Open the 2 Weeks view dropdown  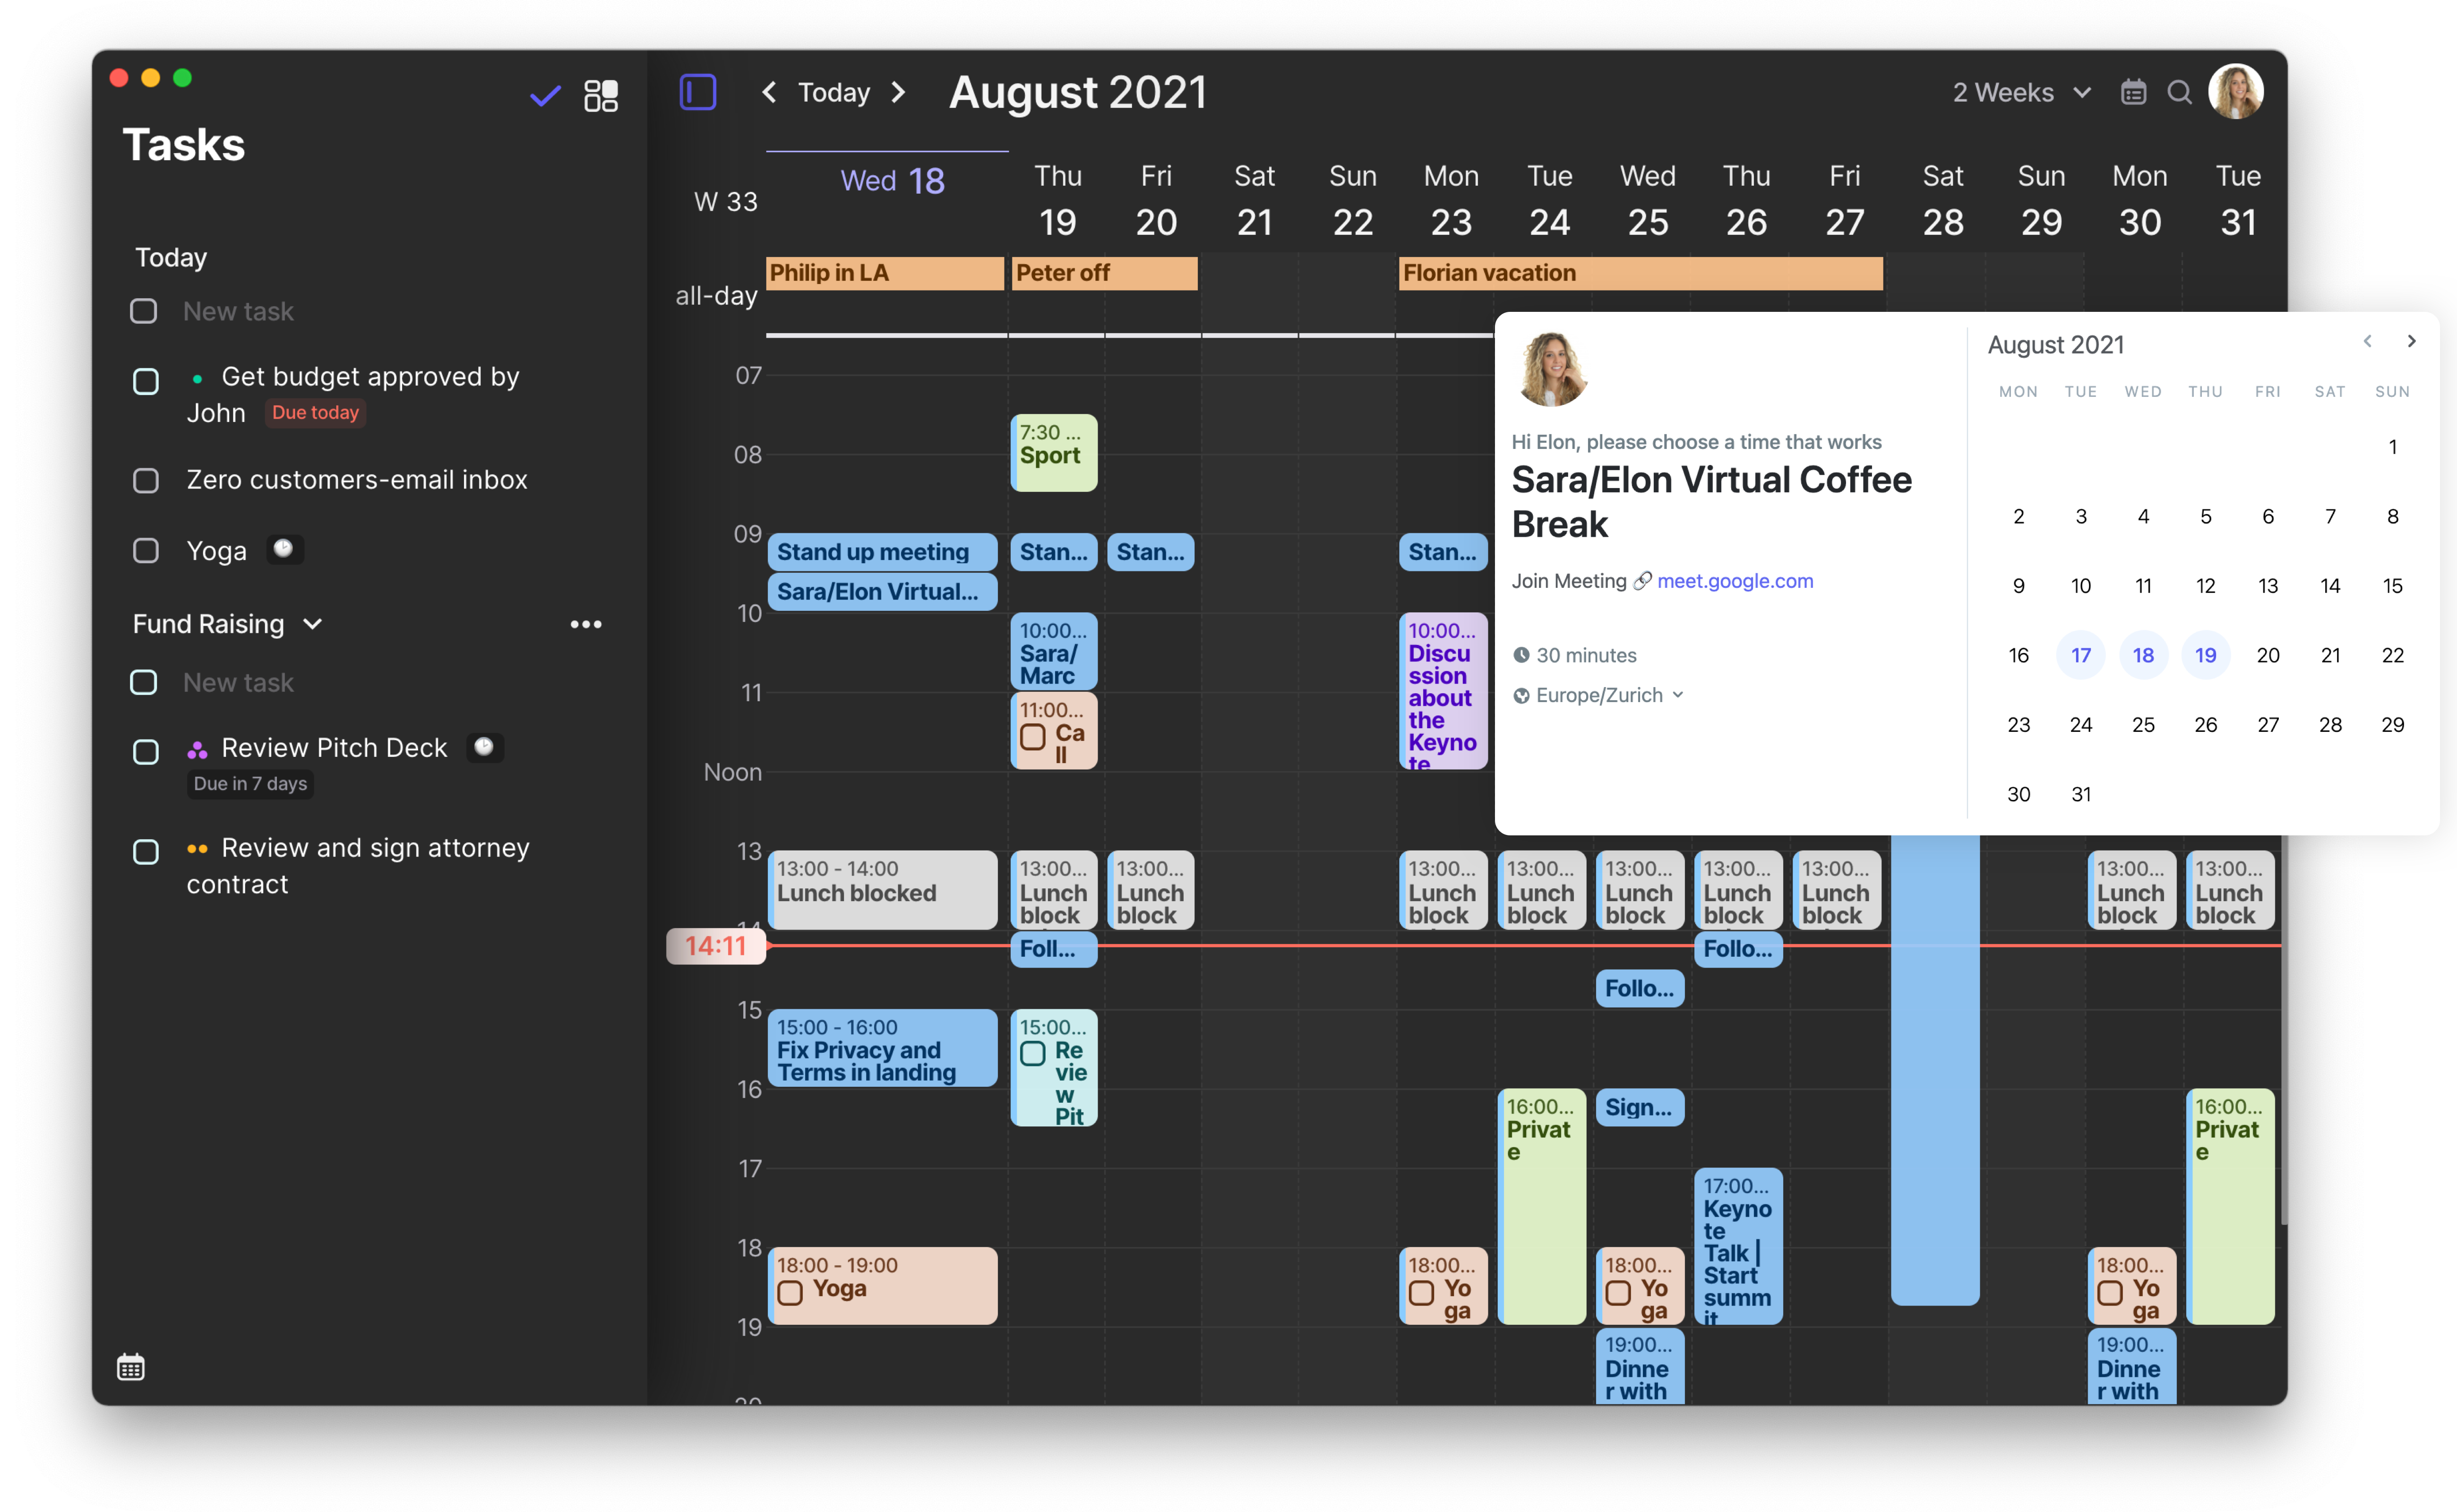point(2021,93)
